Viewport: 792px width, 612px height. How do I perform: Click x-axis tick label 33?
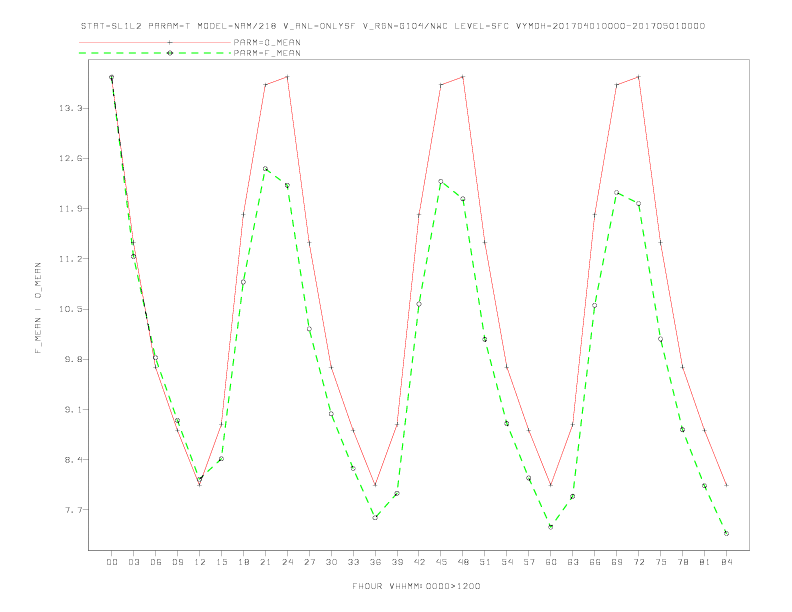353,562
